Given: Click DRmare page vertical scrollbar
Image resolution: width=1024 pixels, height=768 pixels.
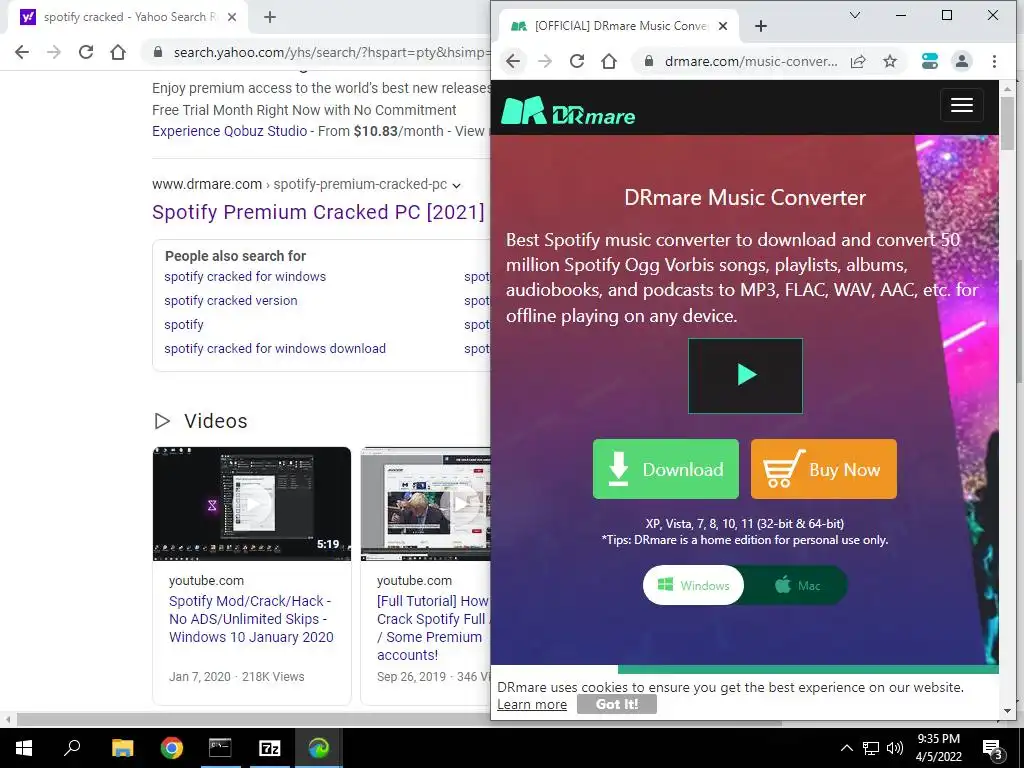Looking at the screenshot, I should [1006, 124].
